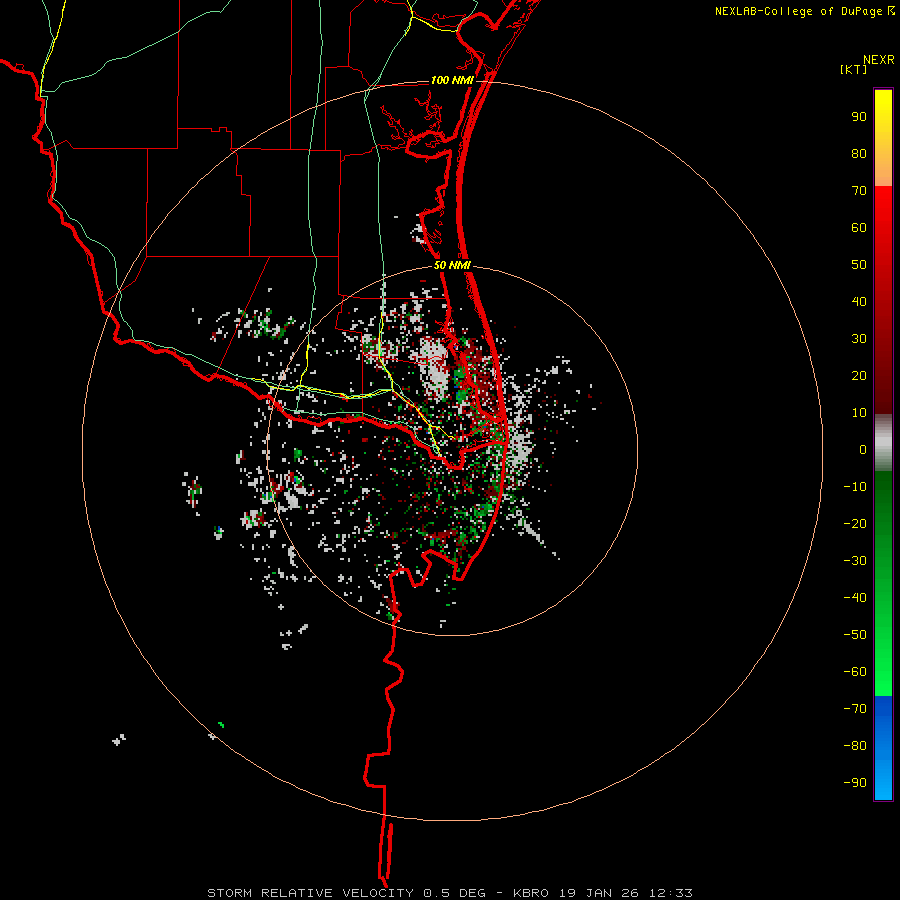Click the 10 value on the velocity scale

pyautogui.click(x=859, y=413)
